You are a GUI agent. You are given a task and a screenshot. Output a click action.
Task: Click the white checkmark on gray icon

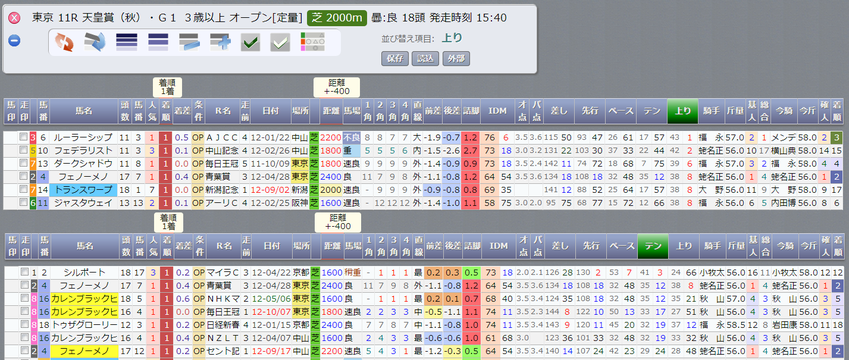pyautogui.click(x=280, y=42)
